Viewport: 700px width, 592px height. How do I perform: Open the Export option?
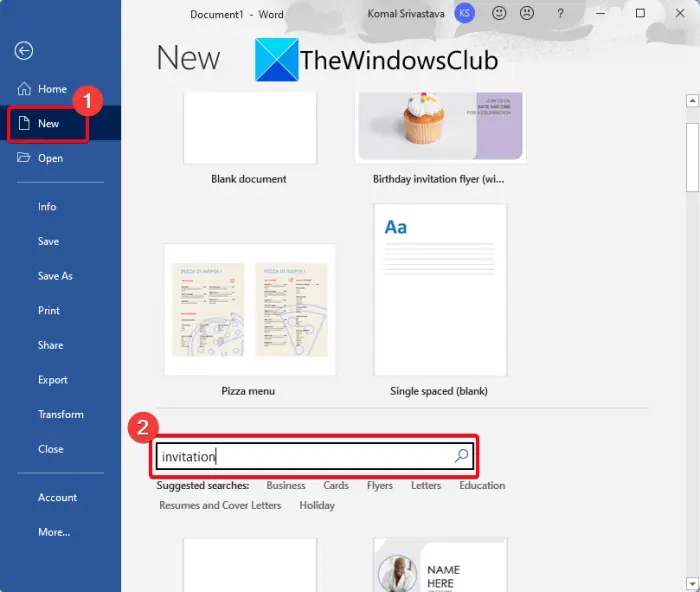53,380
